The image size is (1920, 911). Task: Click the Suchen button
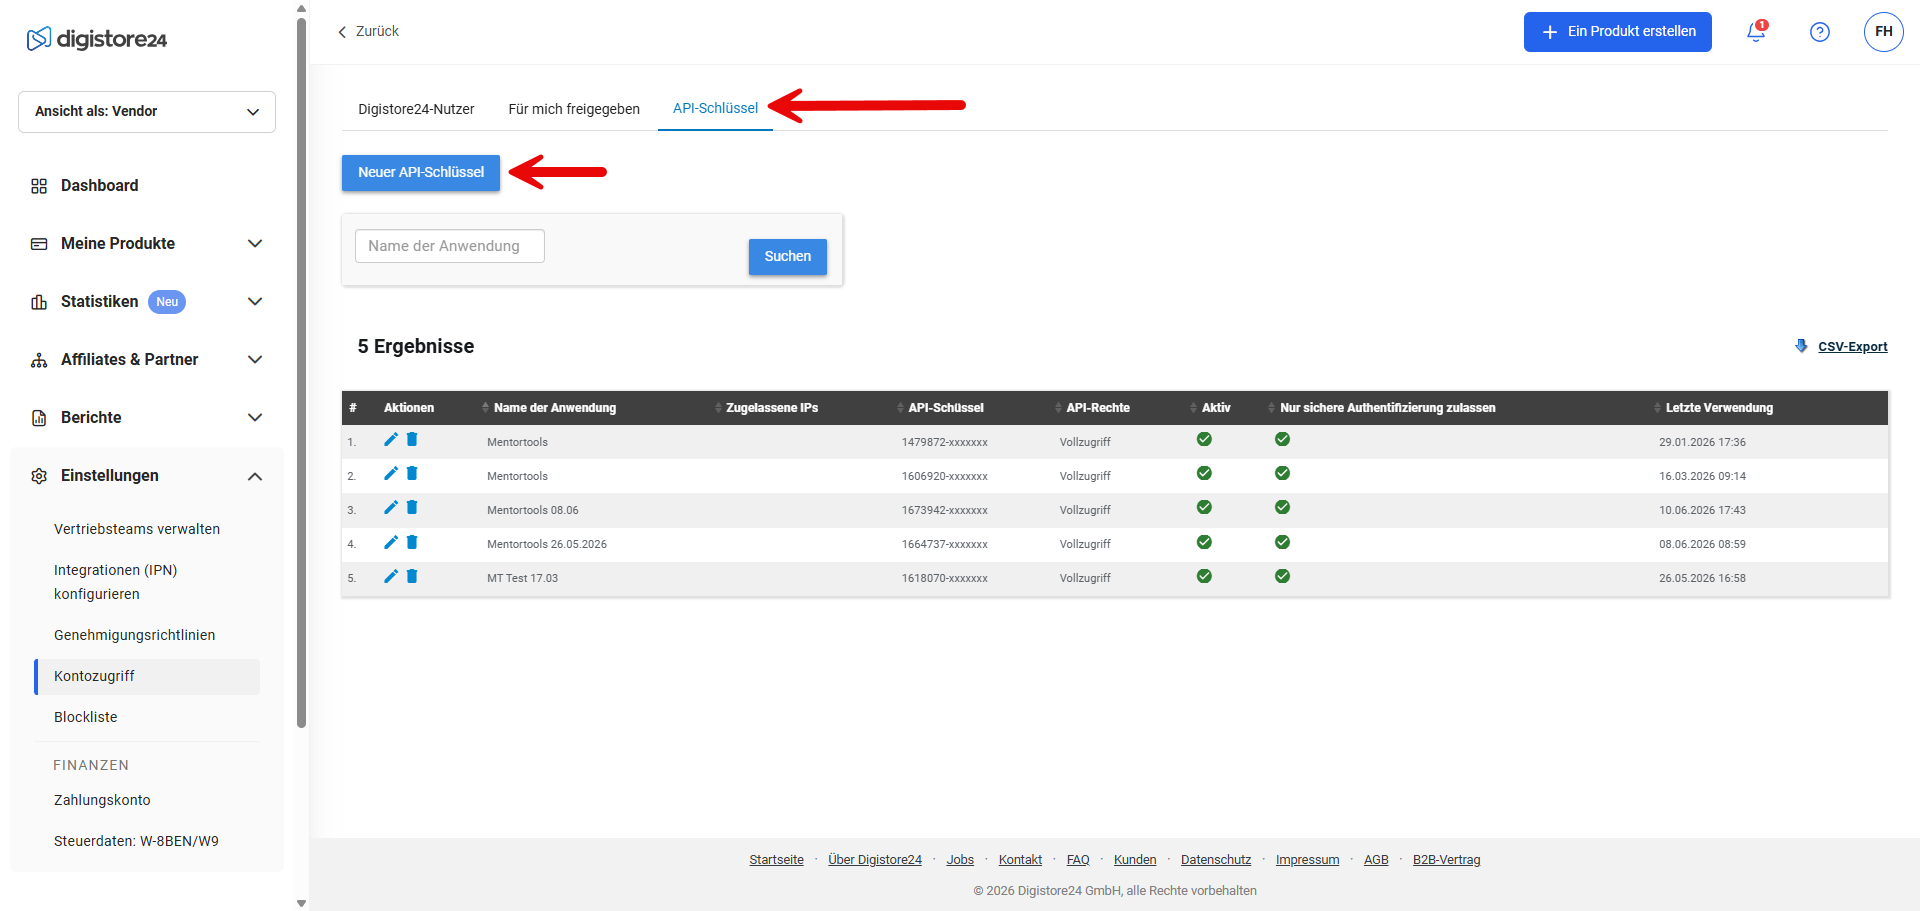pyautogui.click(x=788, y=257)
